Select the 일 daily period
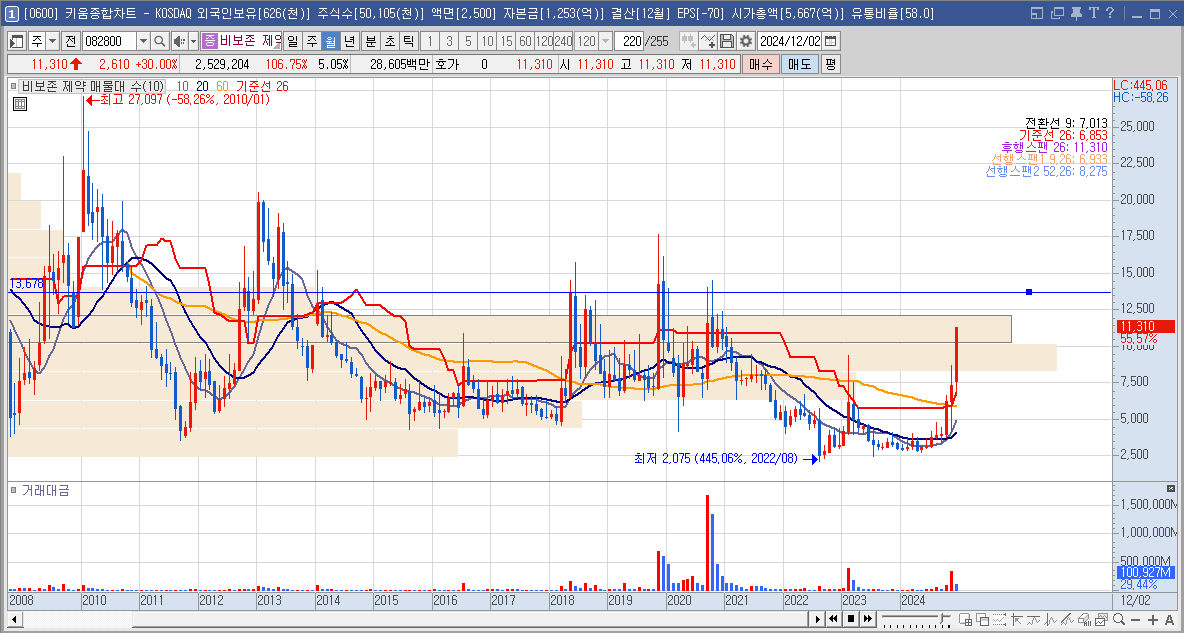Screen dimensions: 1184x633 pyautogui.click(x=291, y=42)
